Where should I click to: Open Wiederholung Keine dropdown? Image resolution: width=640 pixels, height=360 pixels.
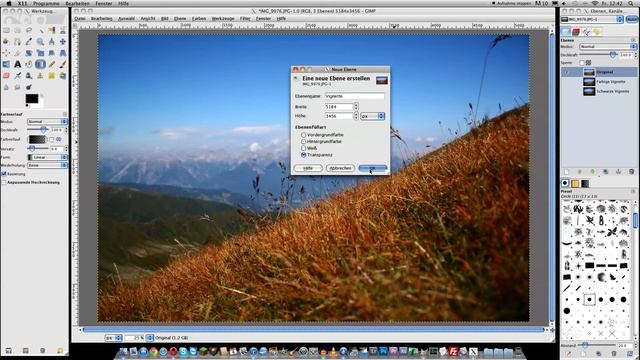[47, 165]
